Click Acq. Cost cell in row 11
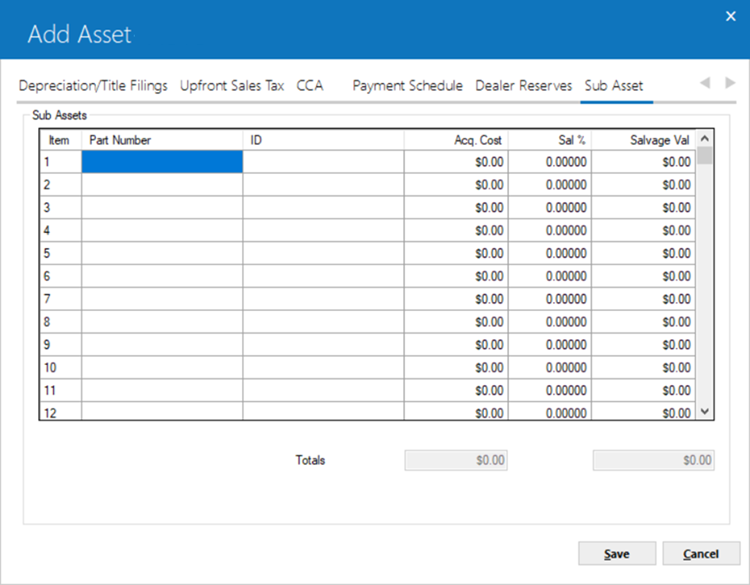 tap(456, 390)
